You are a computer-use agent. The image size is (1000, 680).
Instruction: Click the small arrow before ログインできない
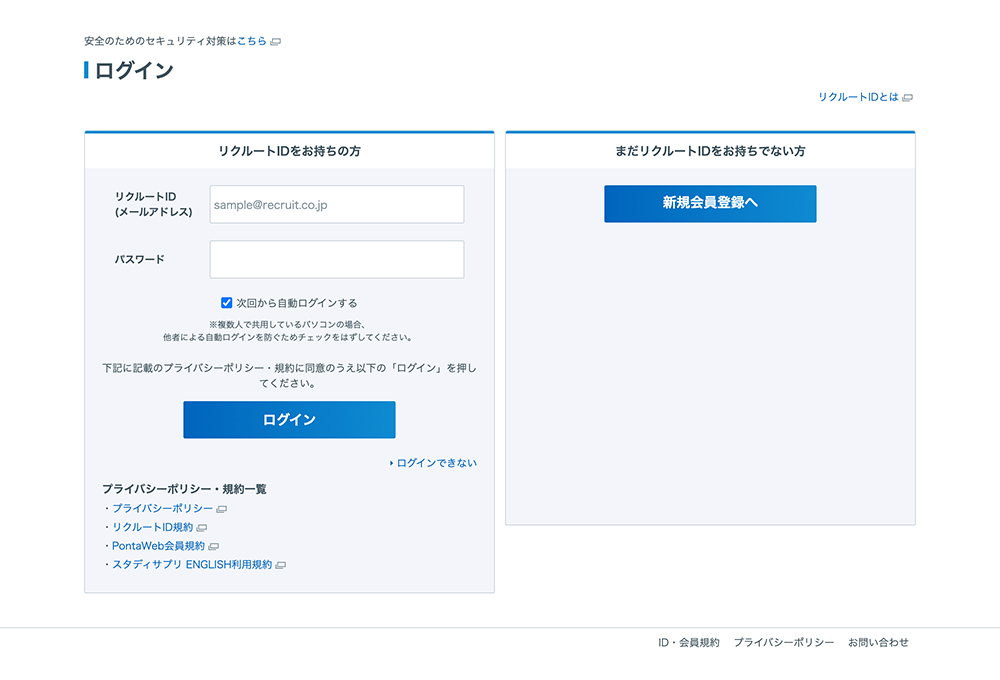click(x=391, y=464)
